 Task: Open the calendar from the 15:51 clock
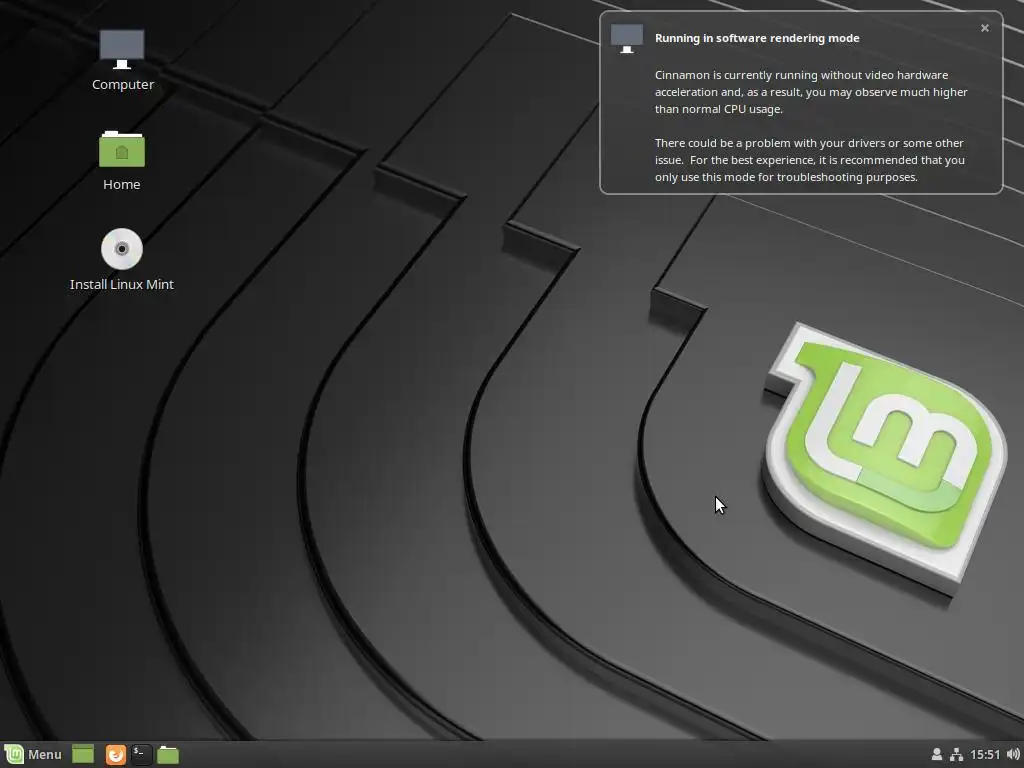pos(985,754)
